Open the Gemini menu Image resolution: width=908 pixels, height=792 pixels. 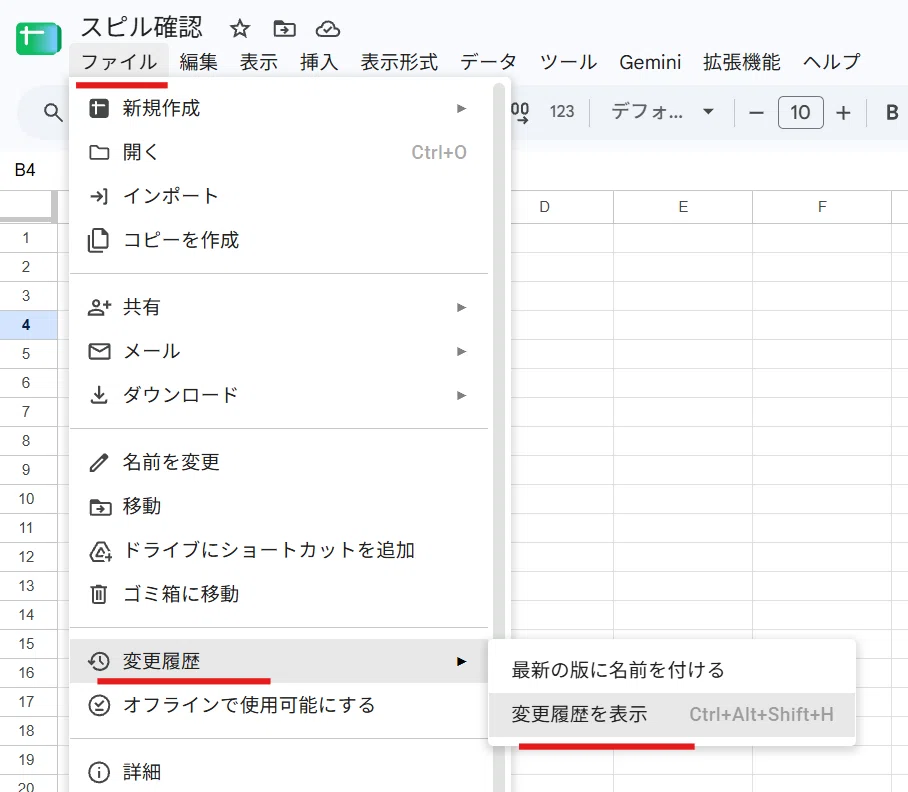tap(650, 61)
